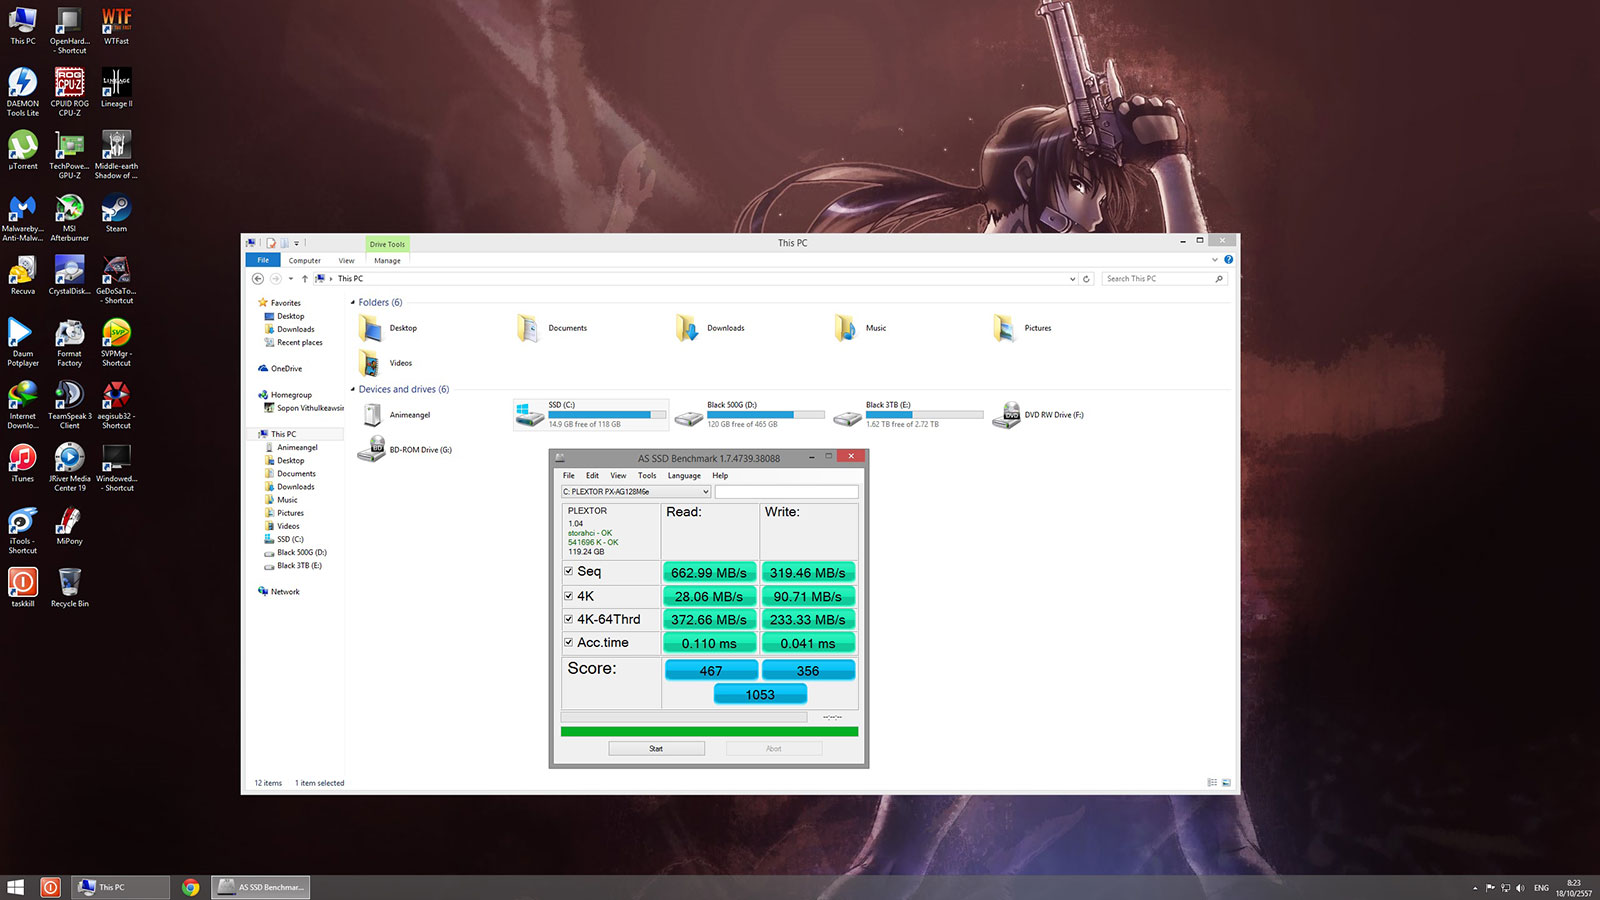Open the Tools menu in AS SSD Benchmark
The height and width of the screenshot is (900, 1600).
coord(647,476)
